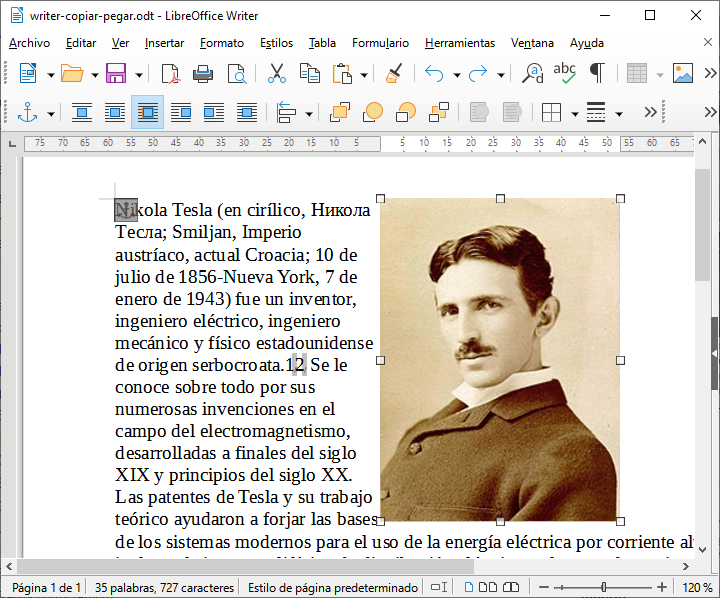Open a file with the folder icon
The image size is (720, 598).
pyautogui.click(x=72, y=73)
